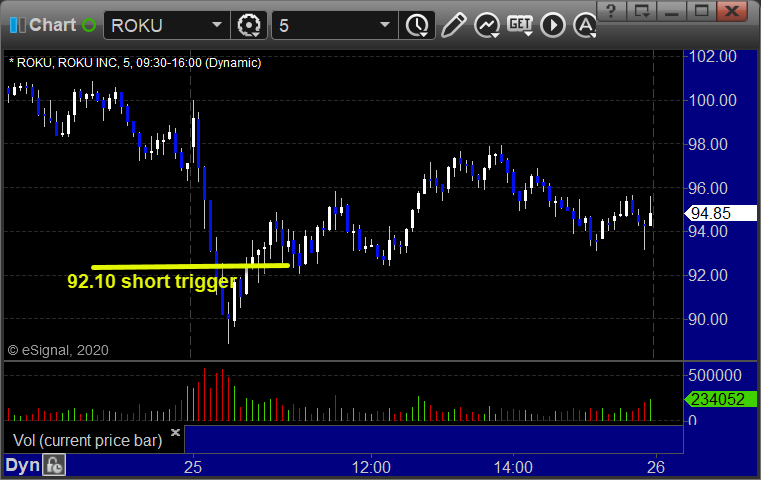Open the studies line-chart icon

click(487, 25)
